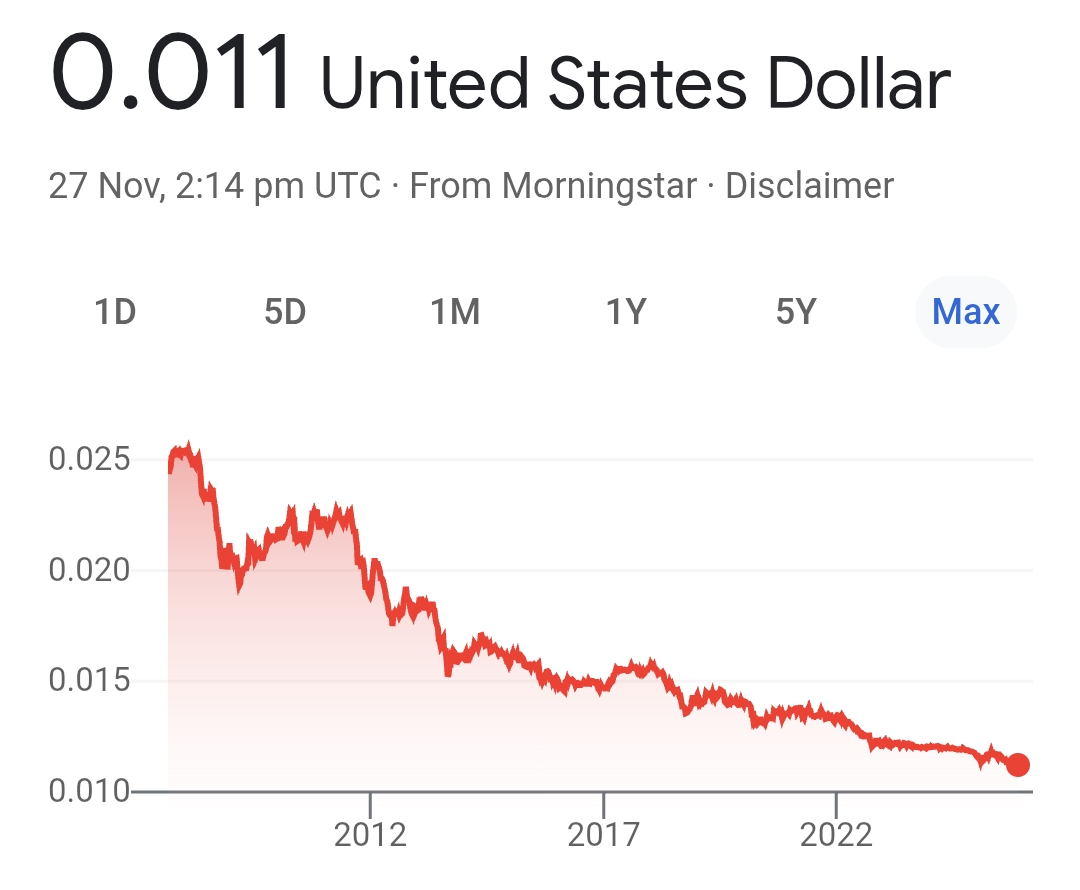Image resolution: width=1080 pixels, height=890 pixels.
Task: Select the 2022 x-axis year marker
Action: tap(836, 833)
